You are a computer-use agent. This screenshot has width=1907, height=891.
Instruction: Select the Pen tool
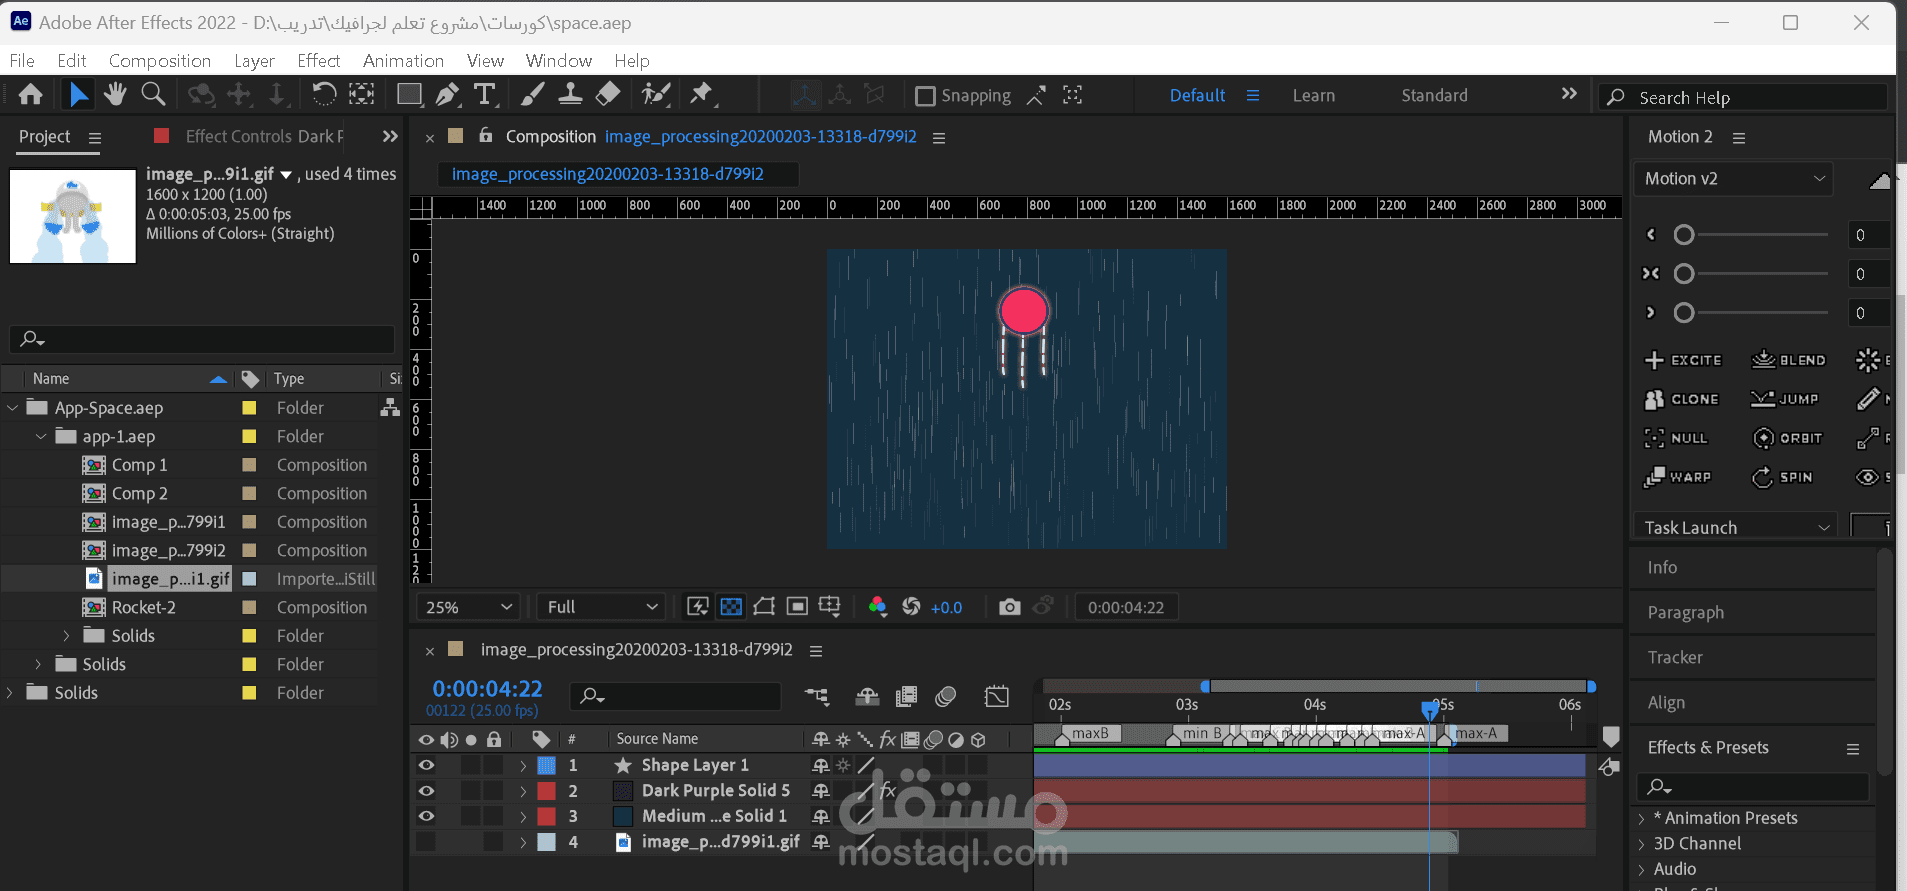(447, 95)
